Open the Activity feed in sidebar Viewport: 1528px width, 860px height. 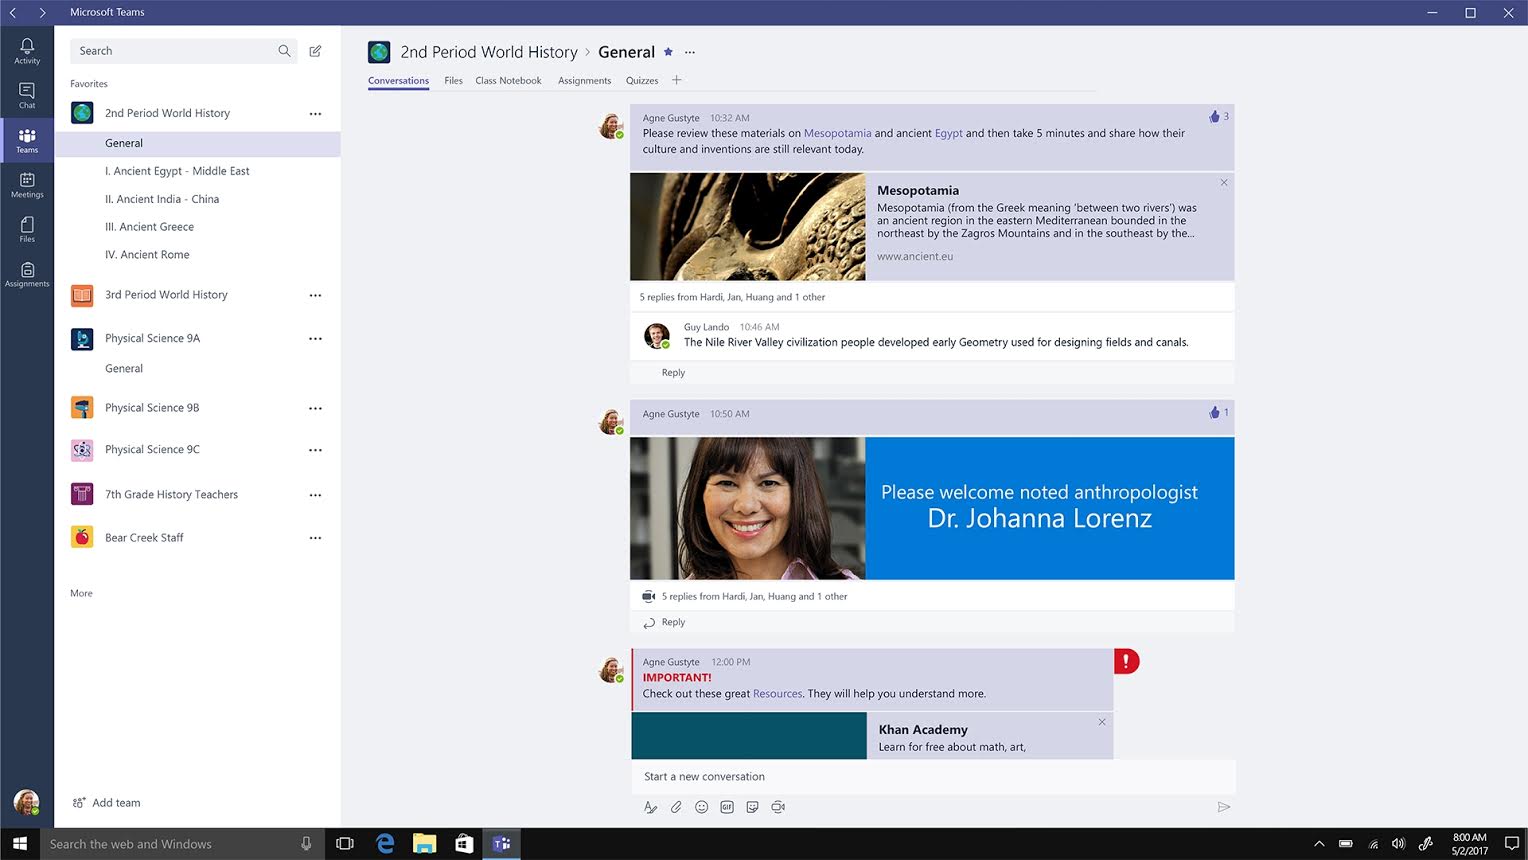click(27, 50)
